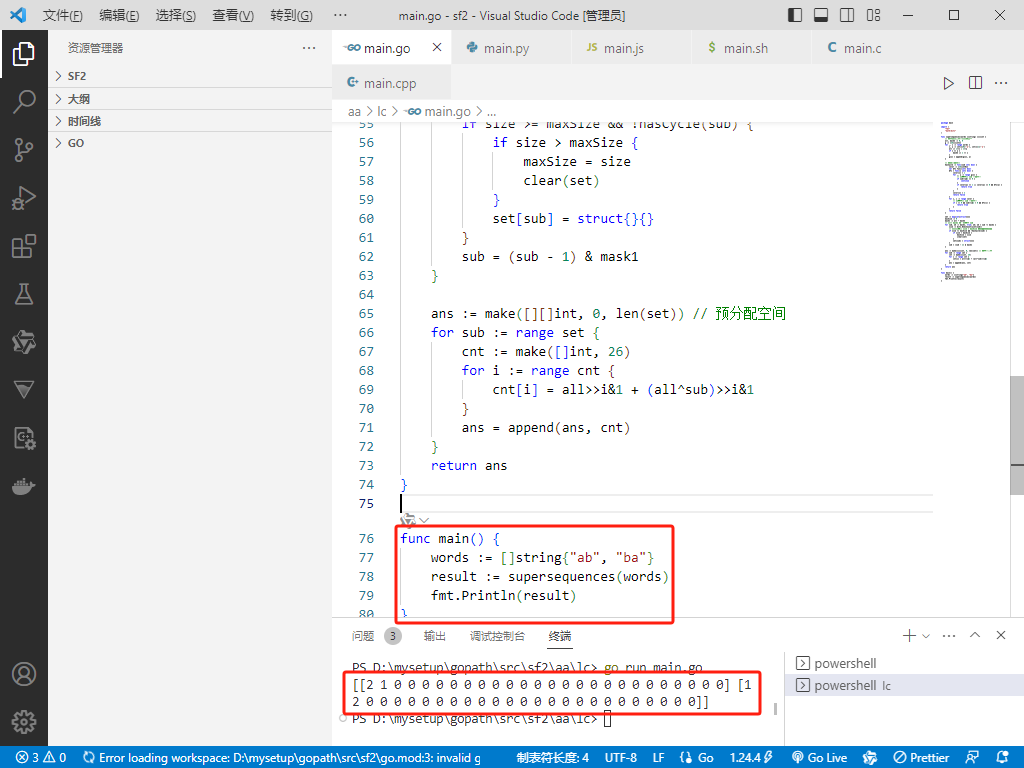Image resolution: width=1024 pixels, height=768 pixels.
Task: Open the 输出 output panel tab
Action: tap(434, 636)
